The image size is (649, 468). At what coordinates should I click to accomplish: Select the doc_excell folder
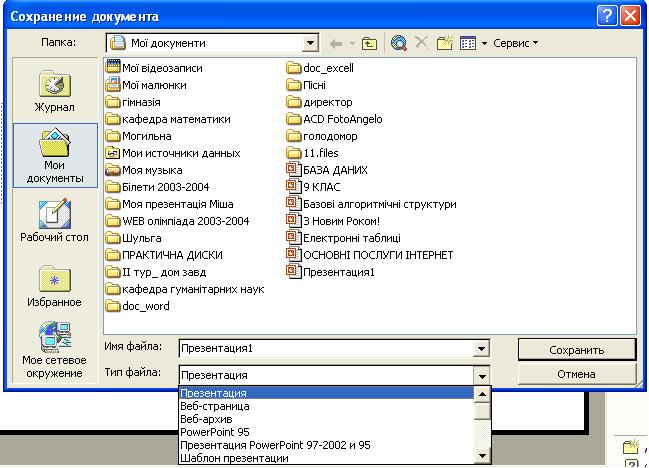tap(320, 68)
